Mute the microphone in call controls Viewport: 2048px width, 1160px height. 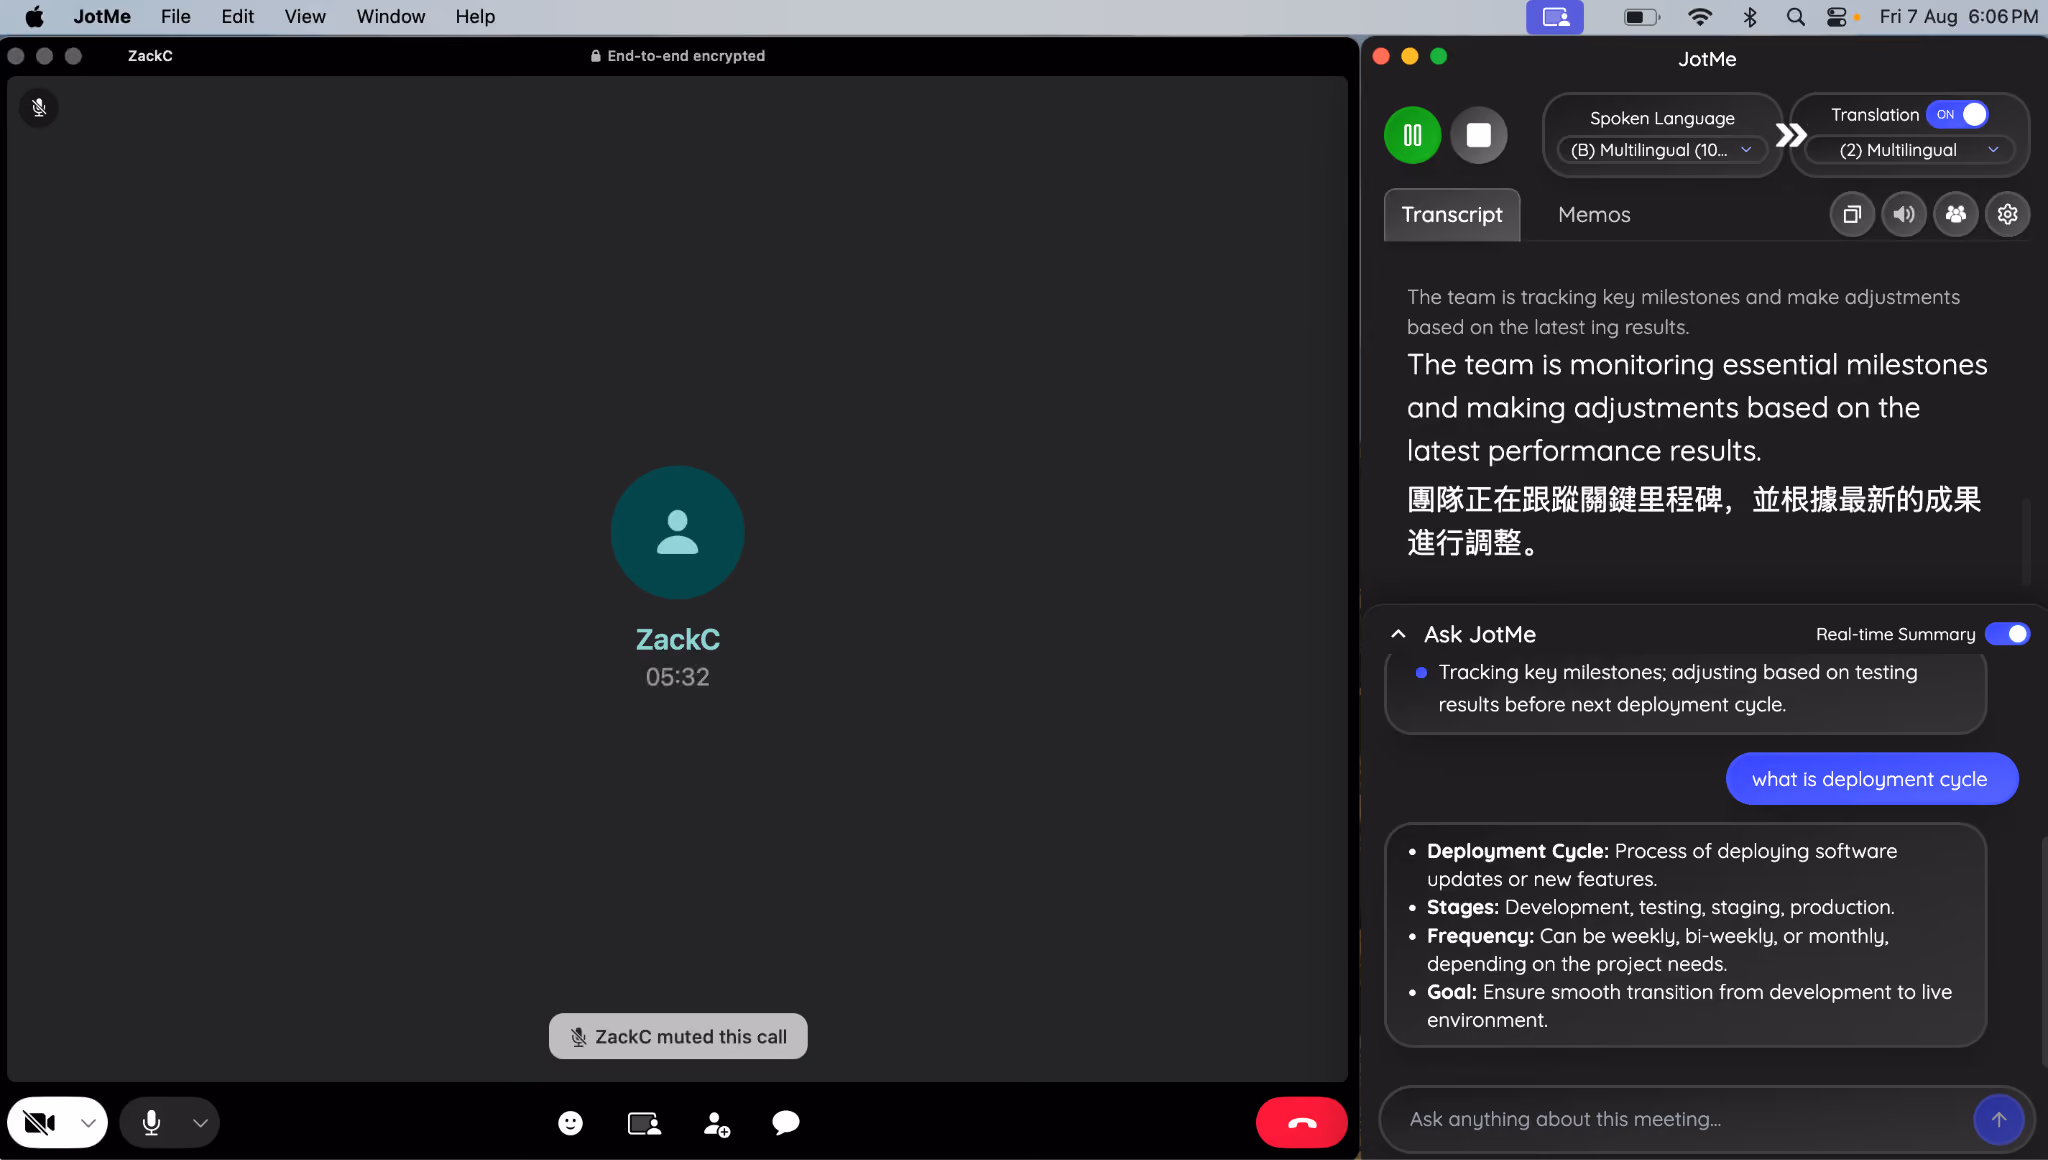151,1123
